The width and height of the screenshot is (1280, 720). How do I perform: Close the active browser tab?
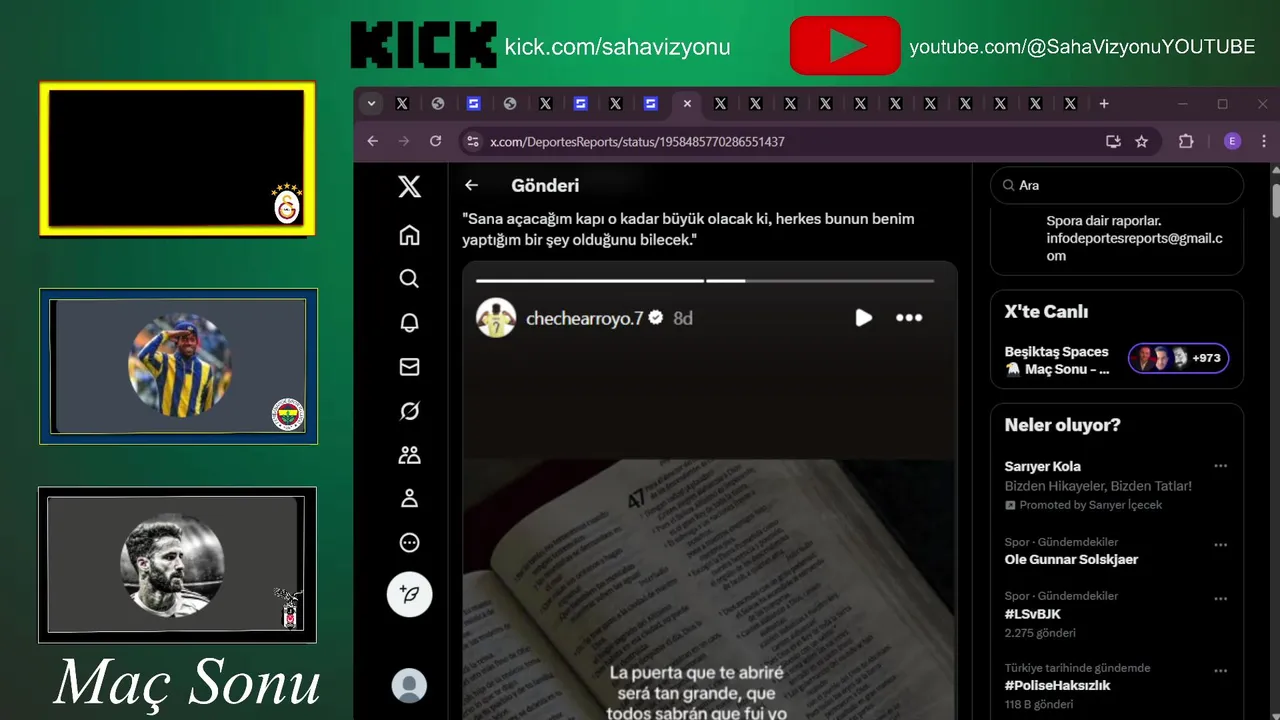[x=686, y=103]
